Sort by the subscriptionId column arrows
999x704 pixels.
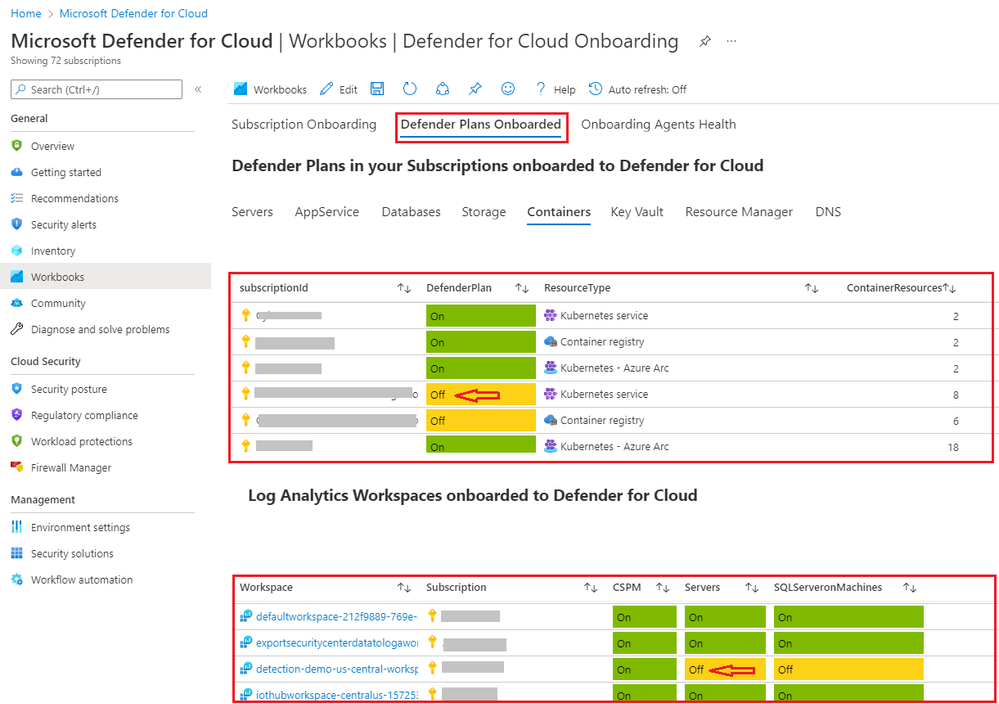click(x=404, y=288)
